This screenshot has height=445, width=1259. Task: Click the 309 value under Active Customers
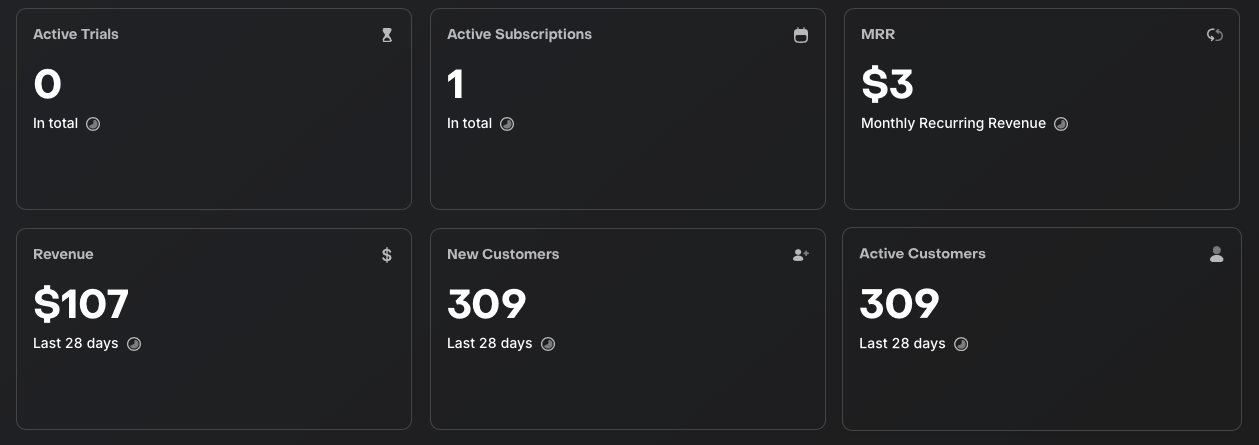(x=899, y=304)
